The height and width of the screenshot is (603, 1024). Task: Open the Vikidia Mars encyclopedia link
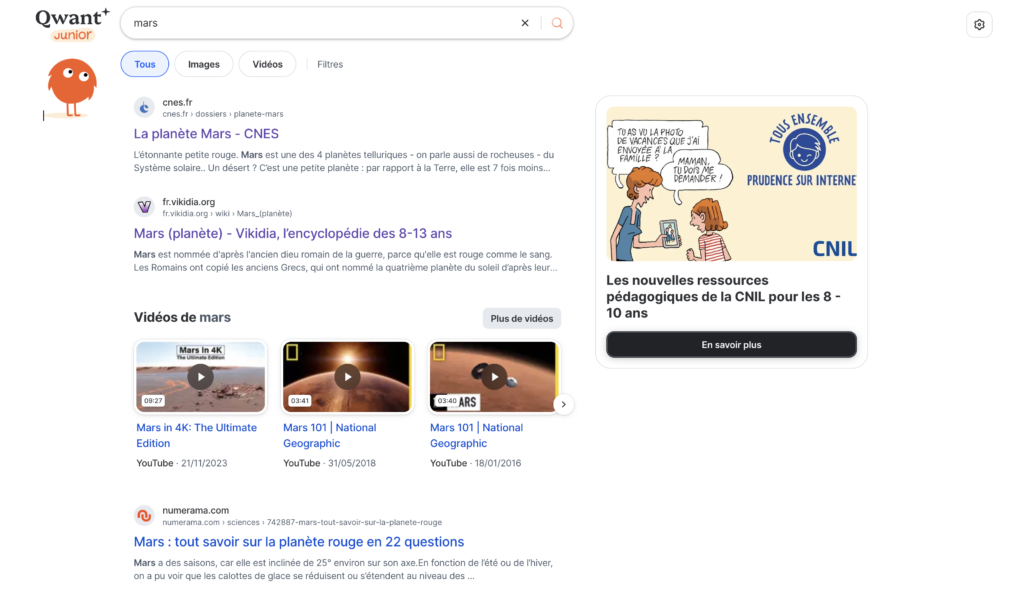coord(292,234)
